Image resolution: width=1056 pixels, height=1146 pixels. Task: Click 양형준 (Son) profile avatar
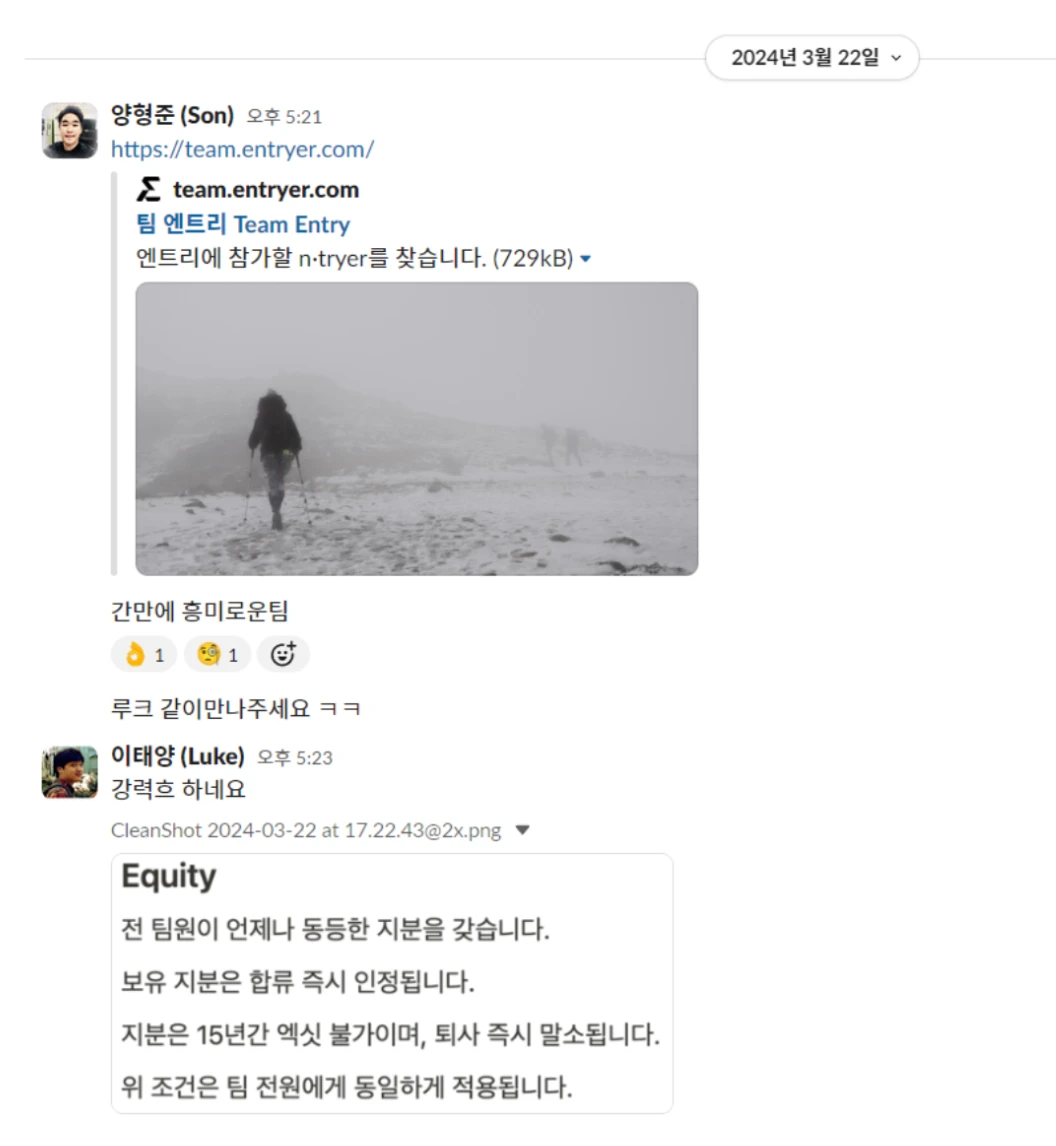click(x=69, y=130)
